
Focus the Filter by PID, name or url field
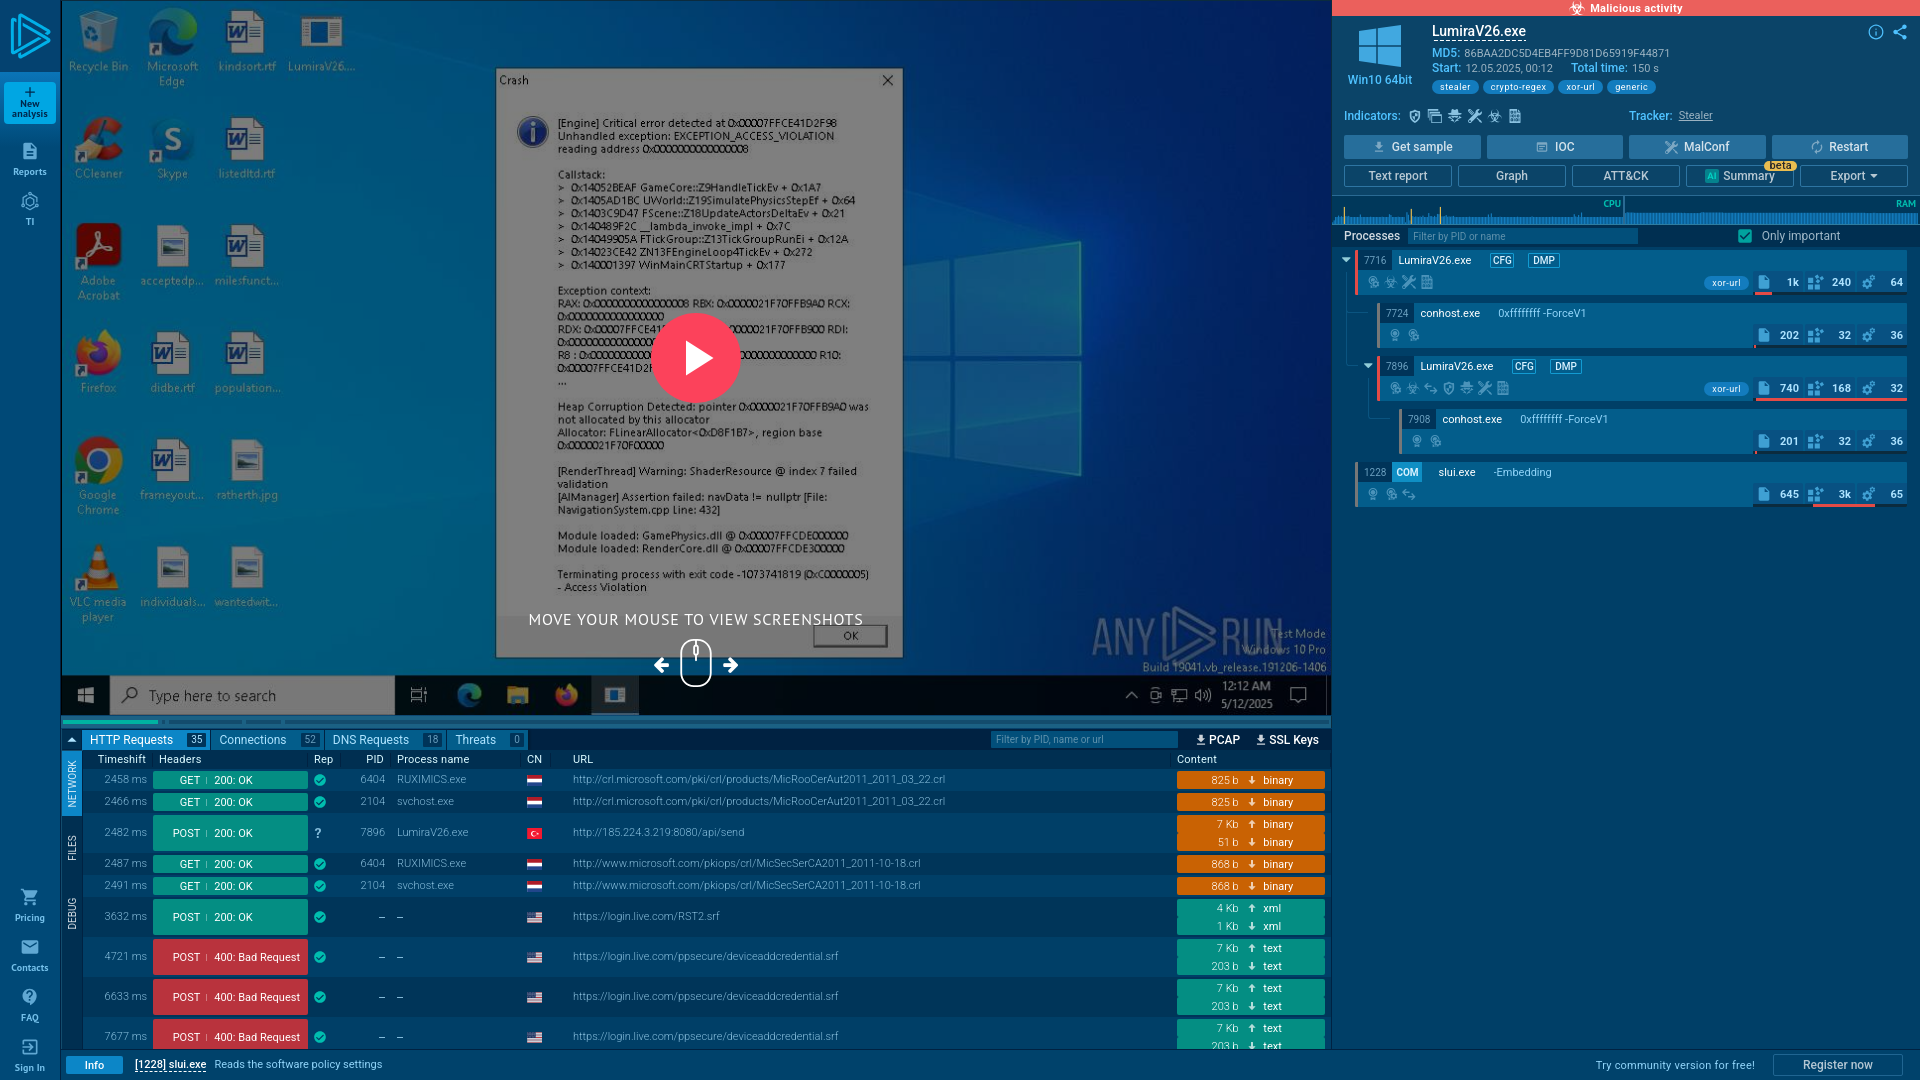pos(1084,740)
